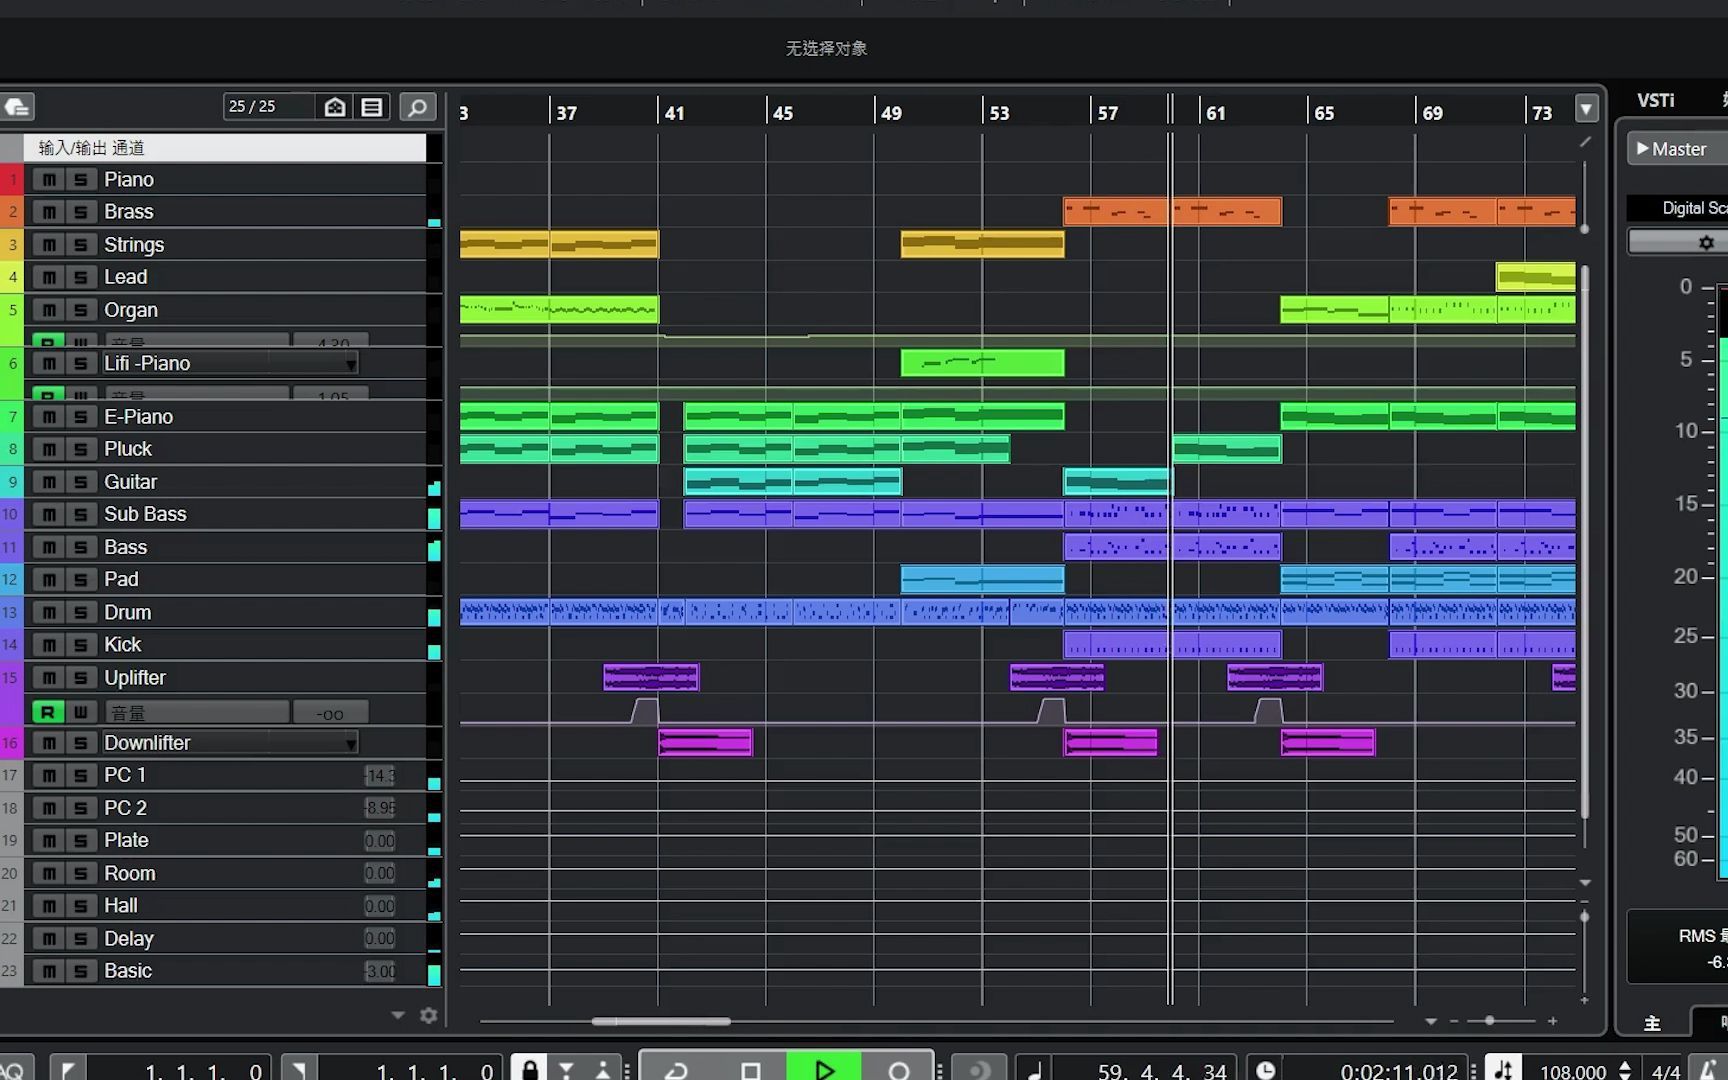The image size is (1728, 1080).
Task: Open the ruler options dropdown arrow
Action: click(x=1587, y=108)
